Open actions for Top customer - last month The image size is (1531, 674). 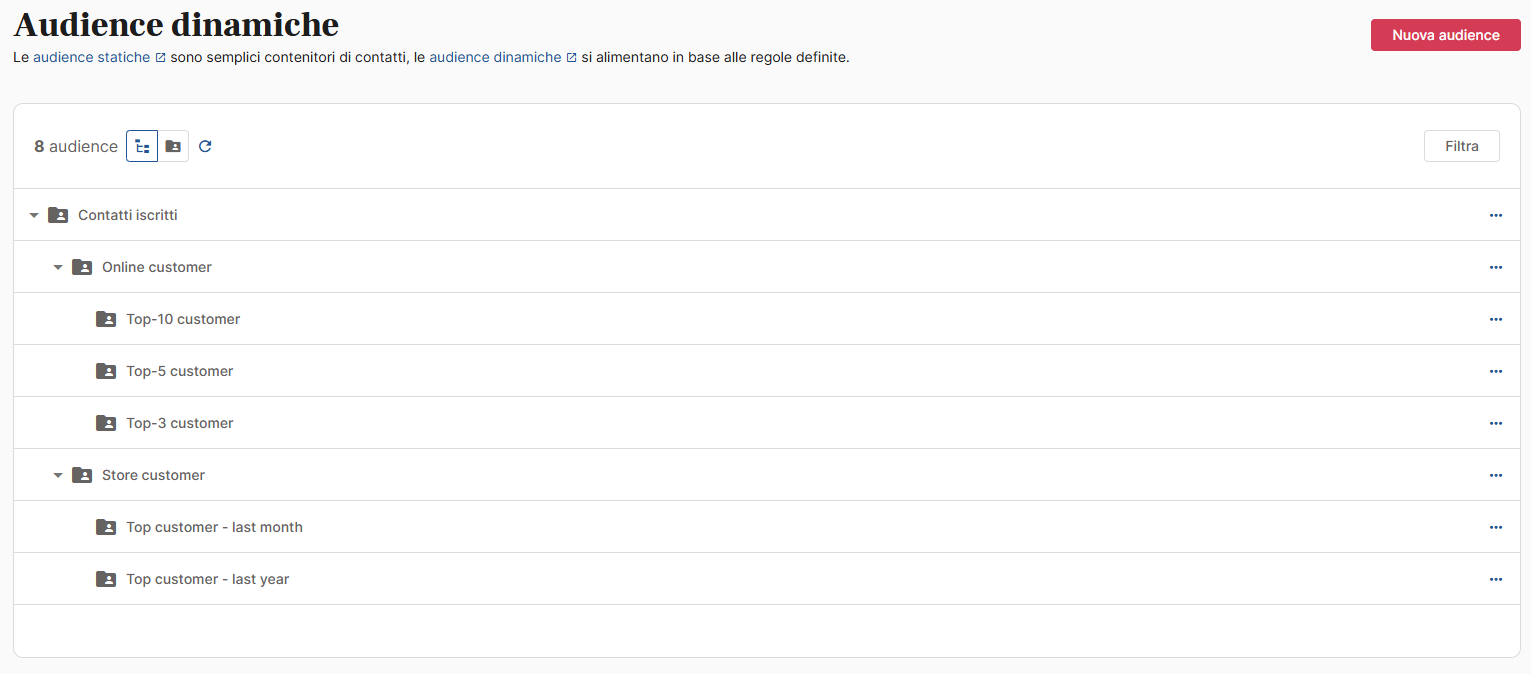pos(1495,527)
